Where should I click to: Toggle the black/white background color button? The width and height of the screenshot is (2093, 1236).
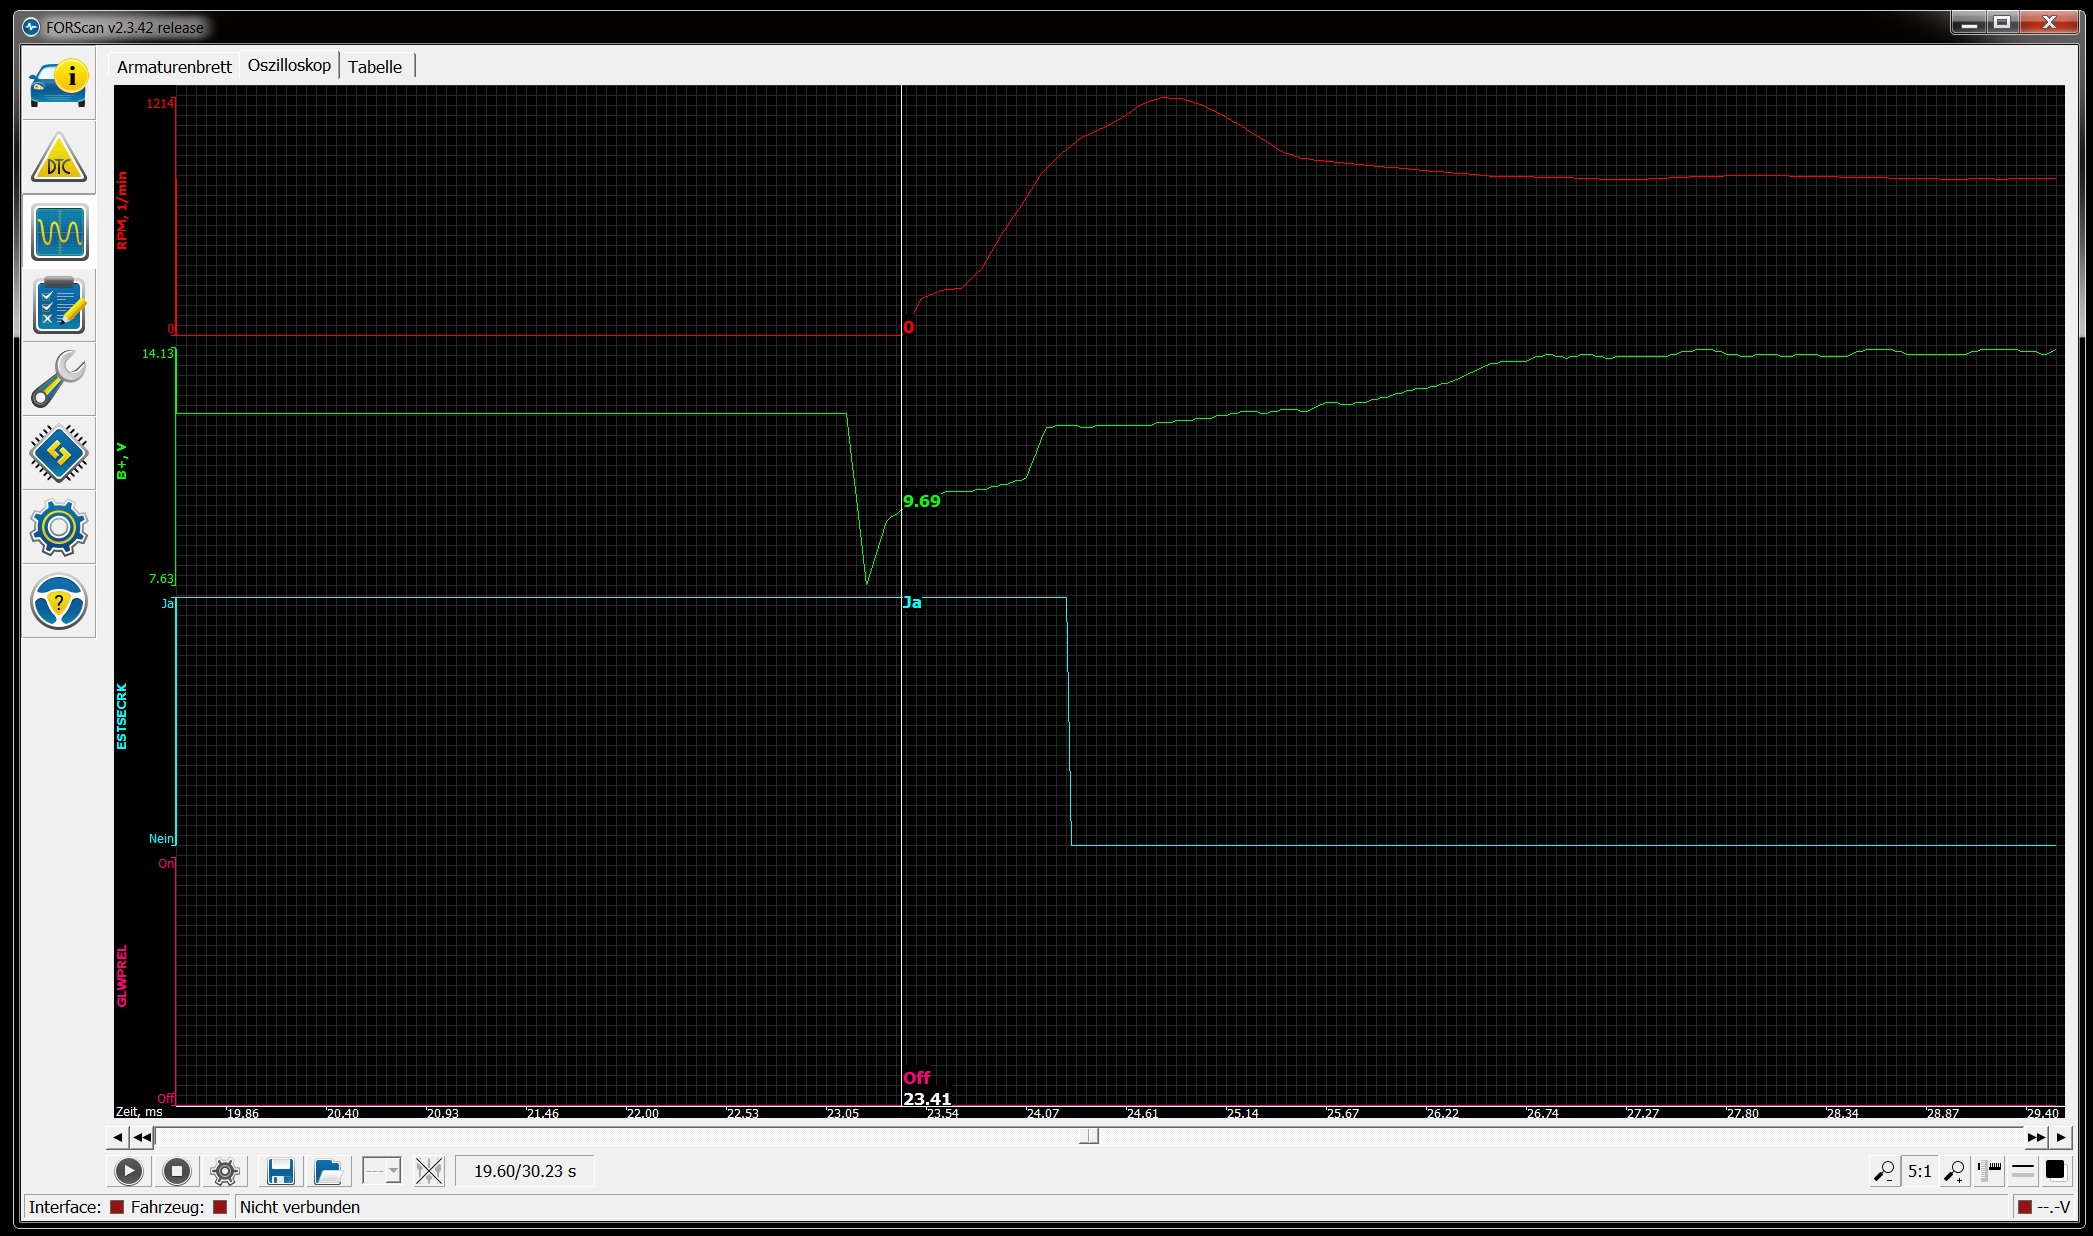(2056, 1170)
